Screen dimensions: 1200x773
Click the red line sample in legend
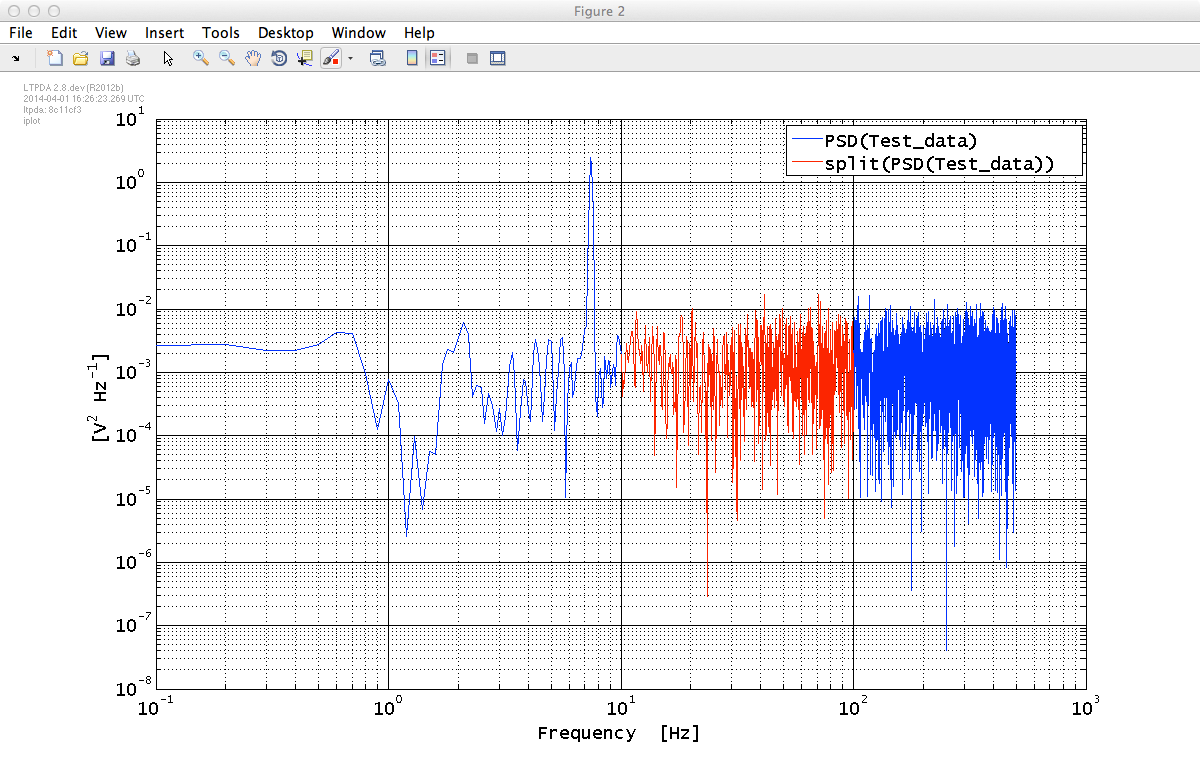pos(807,163)
